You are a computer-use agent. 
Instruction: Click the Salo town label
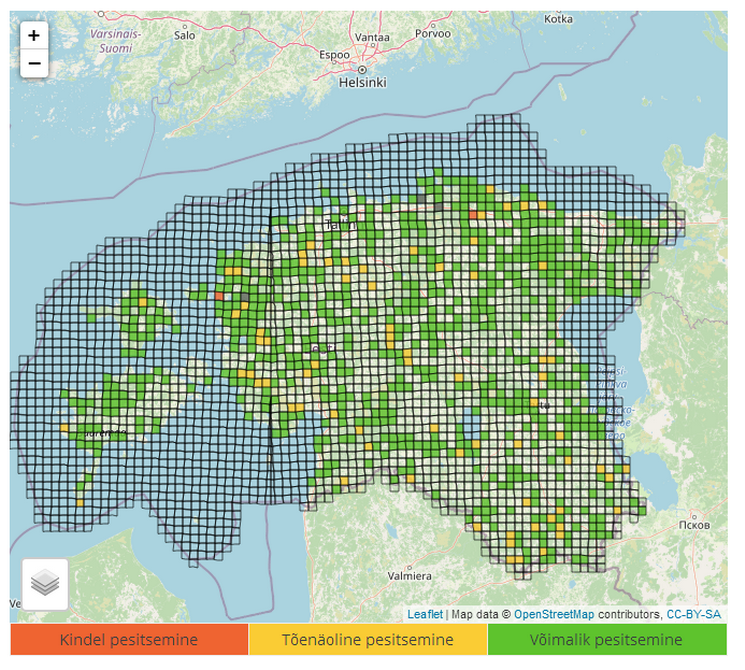[185, 34]
